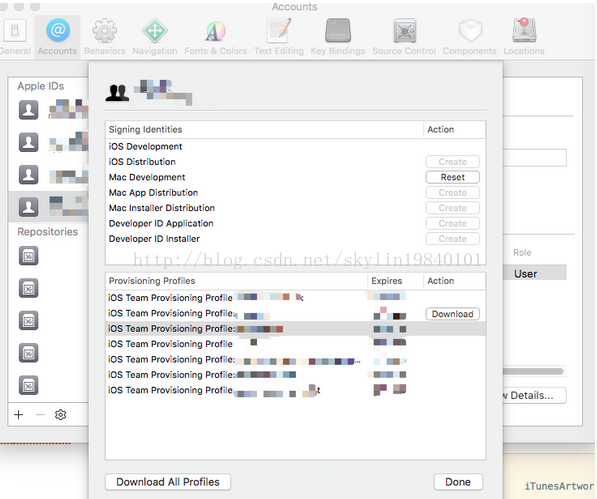Select the highlighted third provisioning profile row
The height and width of the screenshot is (499, 597).
pyautogui.click(x=295, y=328)
